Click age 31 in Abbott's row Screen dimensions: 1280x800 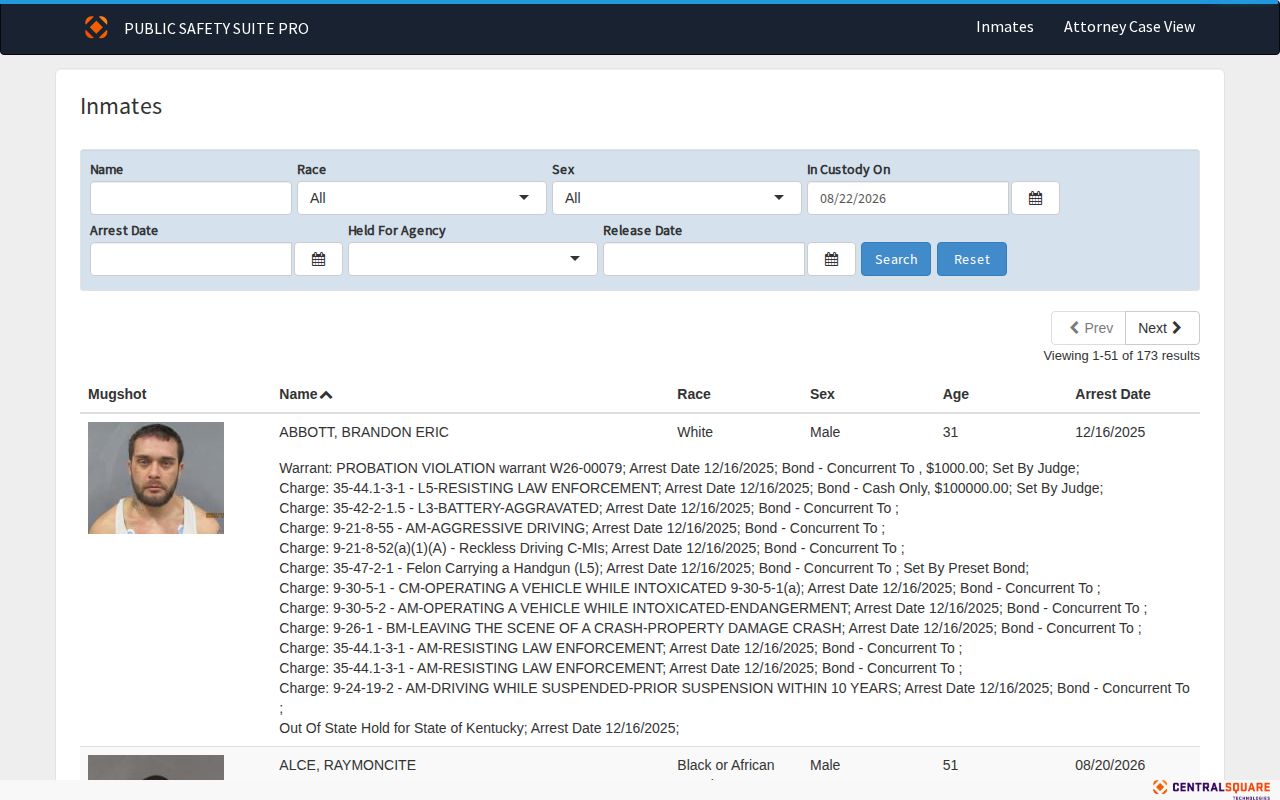(x=950, y=432)
